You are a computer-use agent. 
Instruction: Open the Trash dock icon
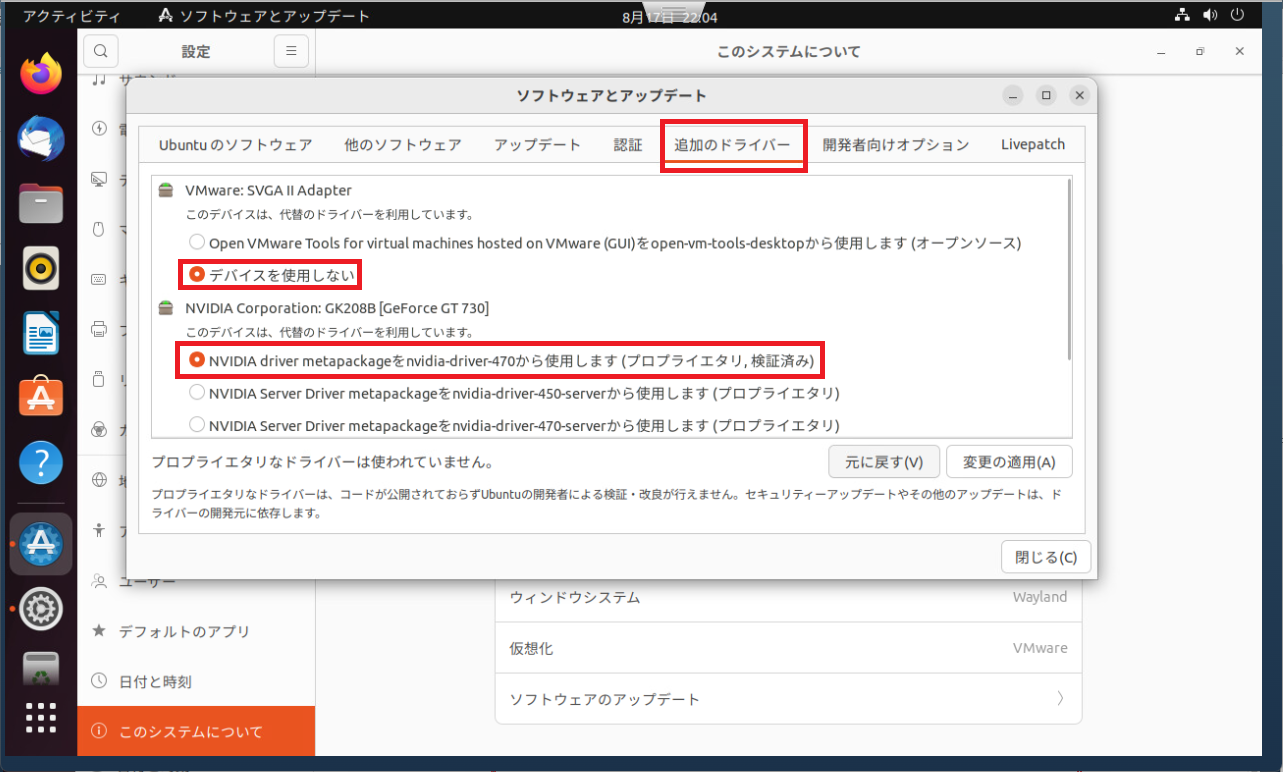(x=41, y=668)
